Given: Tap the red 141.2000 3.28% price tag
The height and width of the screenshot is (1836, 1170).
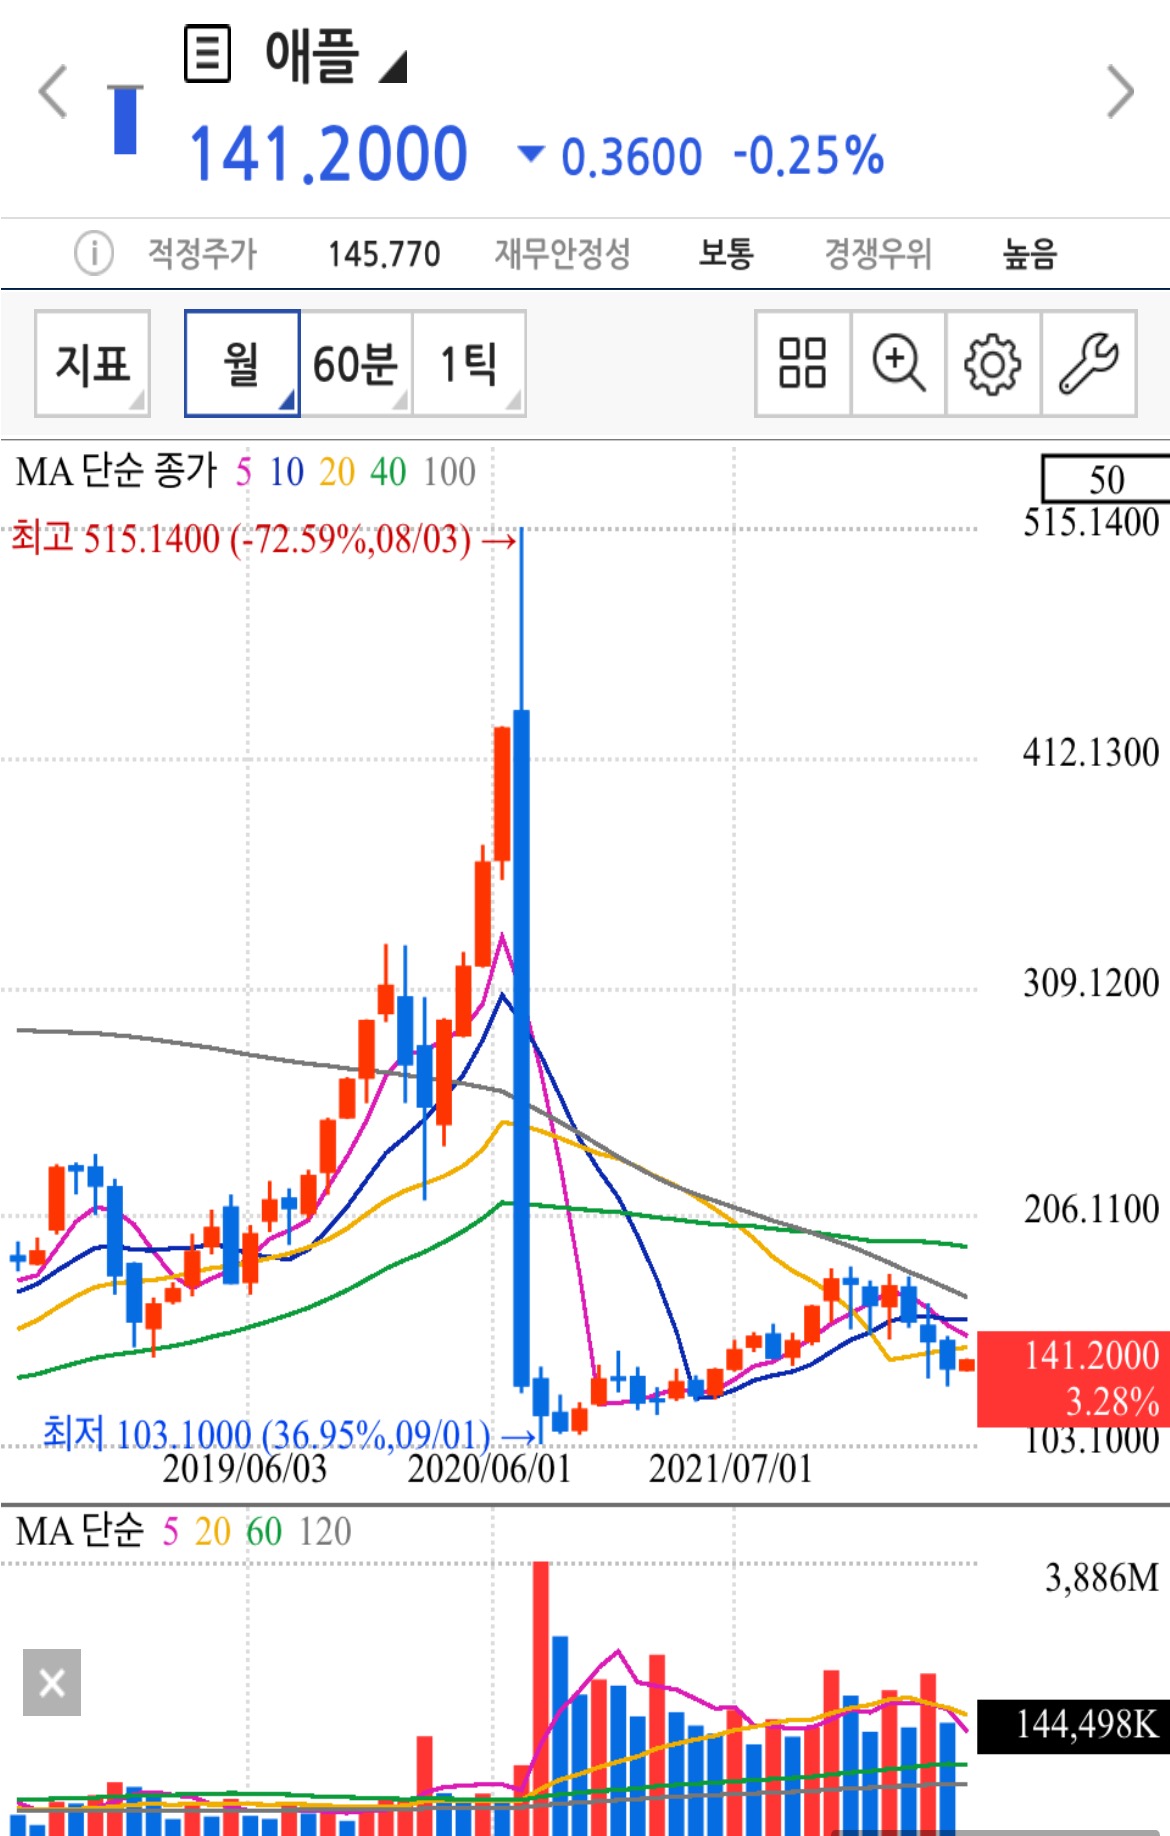Looking at the screenshot, I should [x=1073, y=1378].
